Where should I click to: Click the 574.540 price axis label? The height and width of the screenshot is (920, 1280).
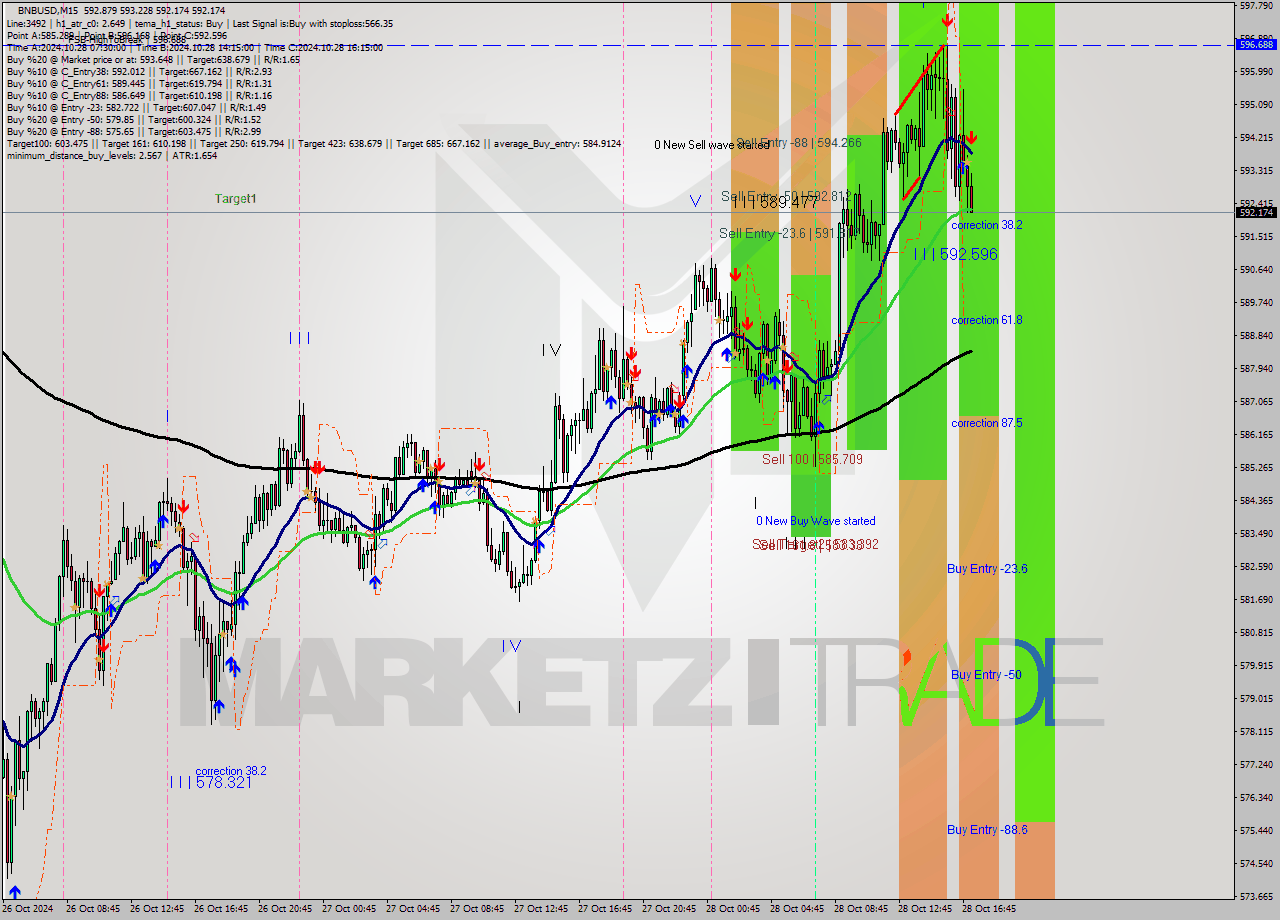1256,863
